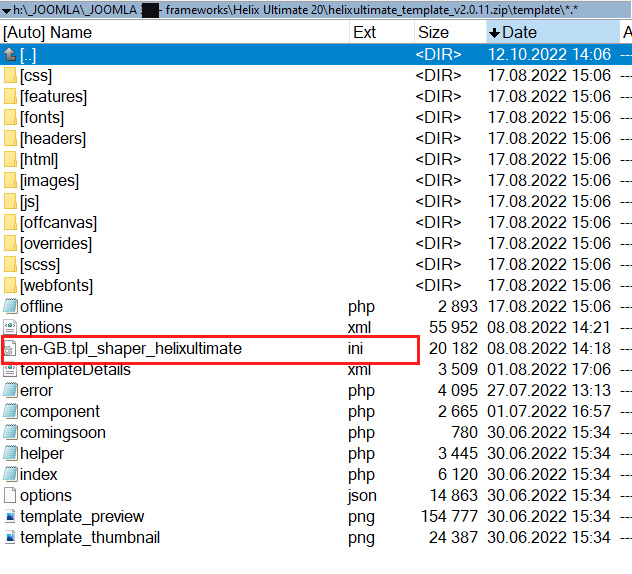Select the [html] folder name
Image resolution: width=632 pixels, height=574 pixels.
point(39,160)
